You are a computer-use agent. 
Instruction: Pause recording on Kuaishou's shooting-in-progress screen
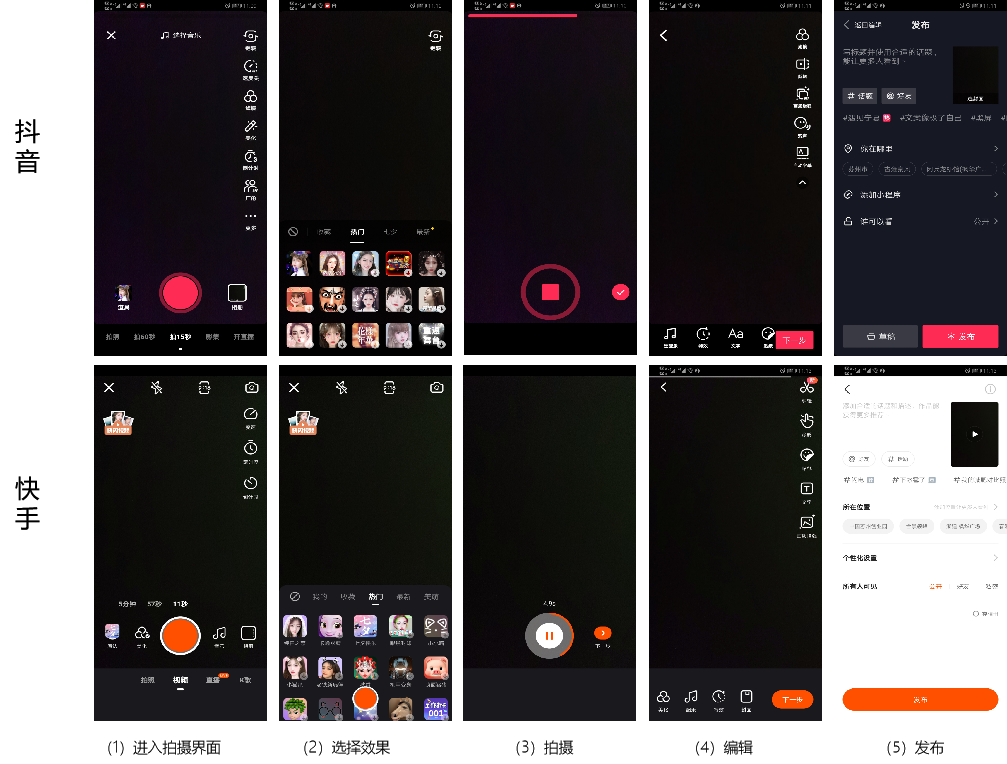[x=549, y=636]
